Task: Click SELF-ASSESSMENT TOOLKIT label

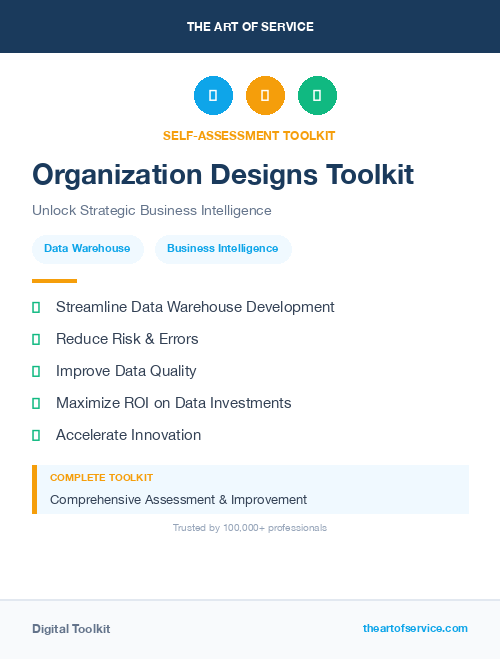Action: pos(249,136)
